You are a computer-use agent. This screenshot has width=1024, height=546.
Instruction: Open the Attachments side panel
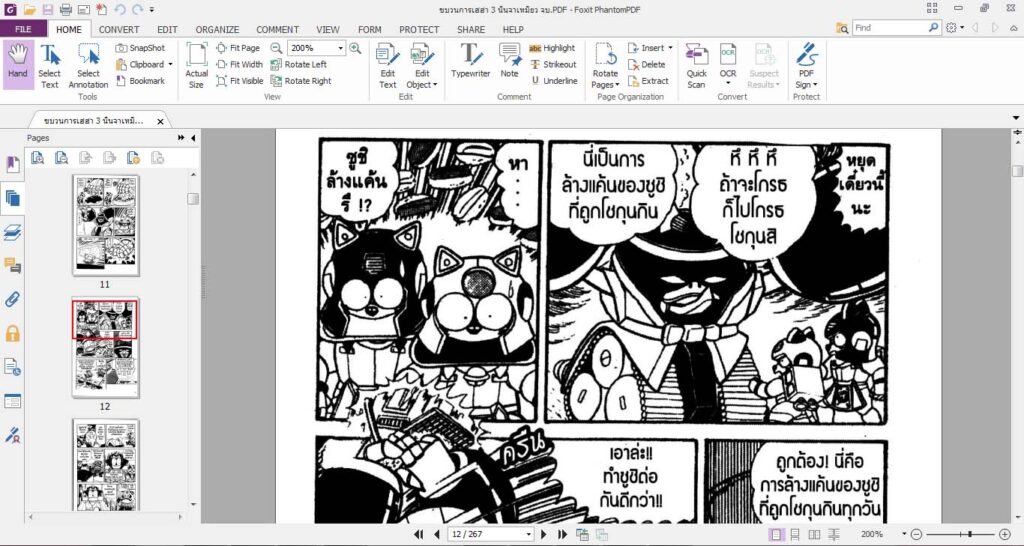pyautogui.click(x=12, y=299)
